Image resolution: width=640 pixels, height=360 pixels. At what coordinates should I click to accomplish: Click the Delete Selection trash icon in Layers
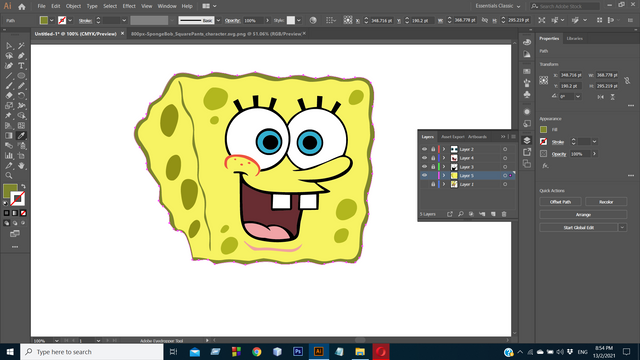[x=504, y=214]
